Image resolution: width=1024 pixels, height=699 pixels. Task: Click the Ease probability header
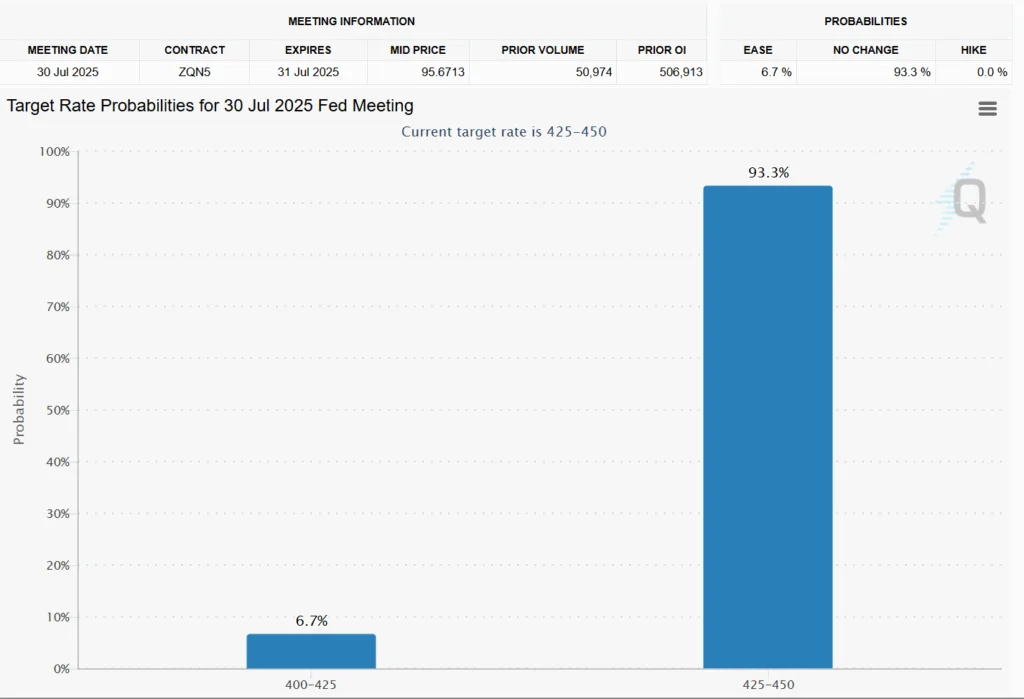pyautogui.click(x=758, y=50)
